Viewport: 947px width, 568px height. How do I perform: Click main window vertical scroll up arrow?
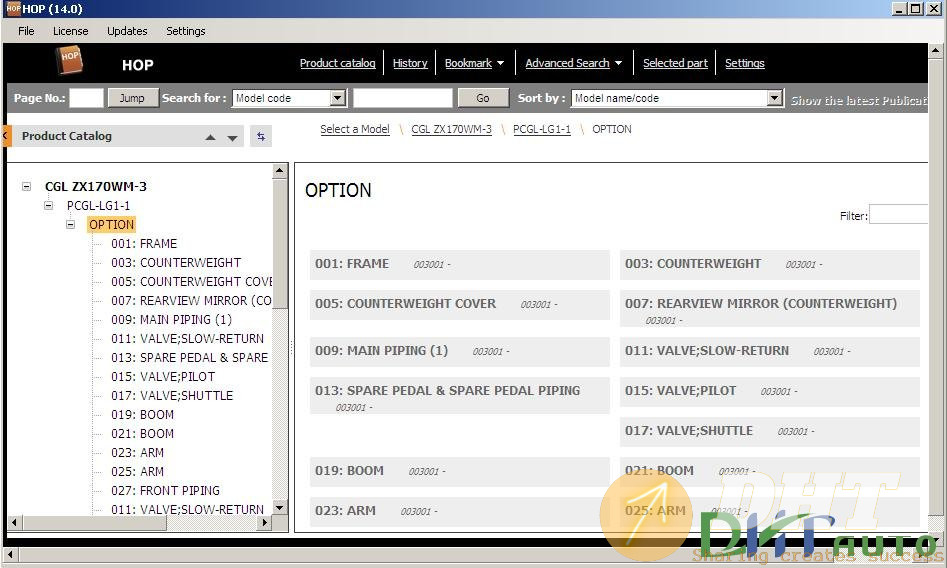pyautogui.click(x=935, y=51)
